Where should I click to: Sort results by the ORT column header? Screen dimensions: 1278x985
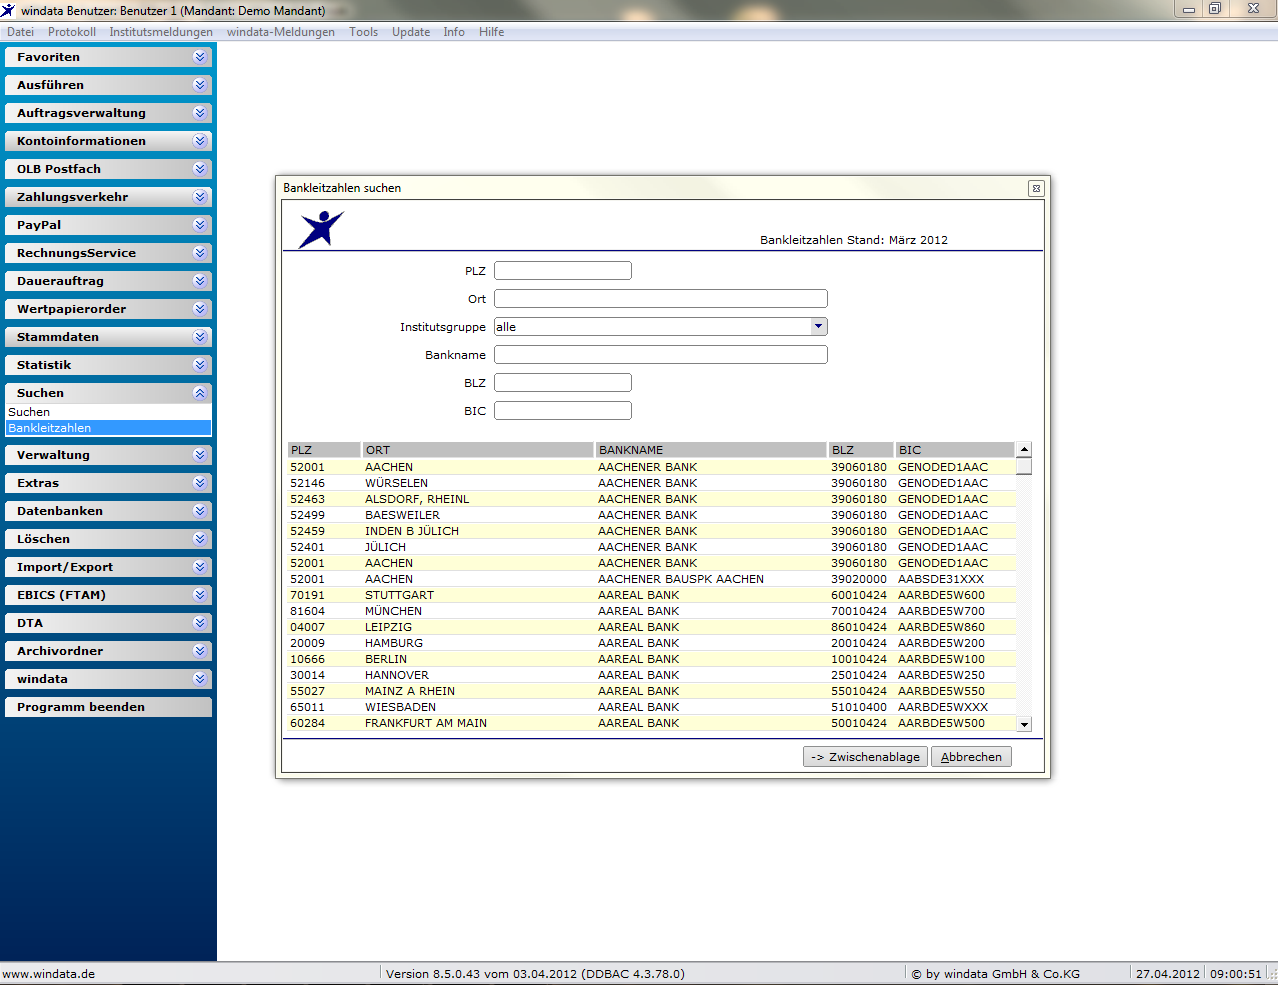pos(478,450)
